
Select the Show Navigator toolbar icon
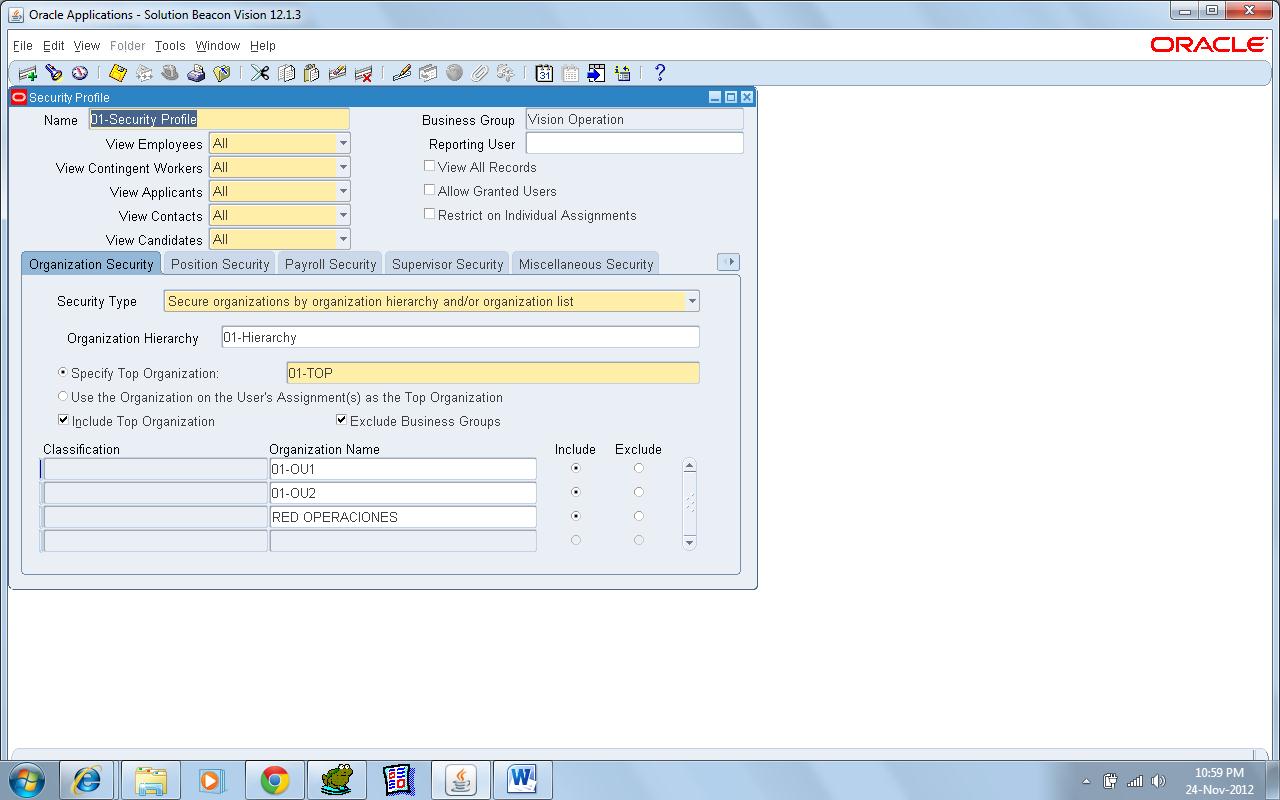(82, 73)
